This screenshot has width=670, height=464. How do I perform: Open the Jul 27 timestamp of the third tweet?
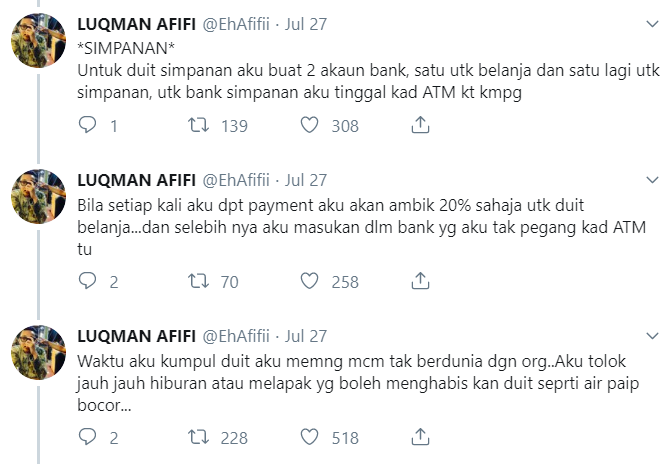click(x=306, y=336)
